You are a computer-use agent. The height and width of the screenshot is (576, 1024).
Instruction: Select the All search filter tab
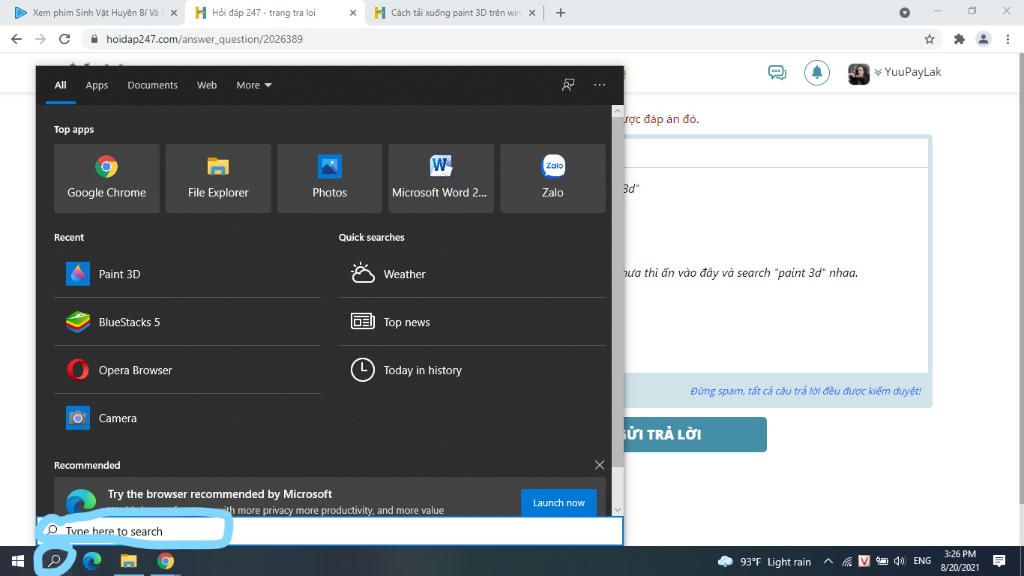coord(61,85)
